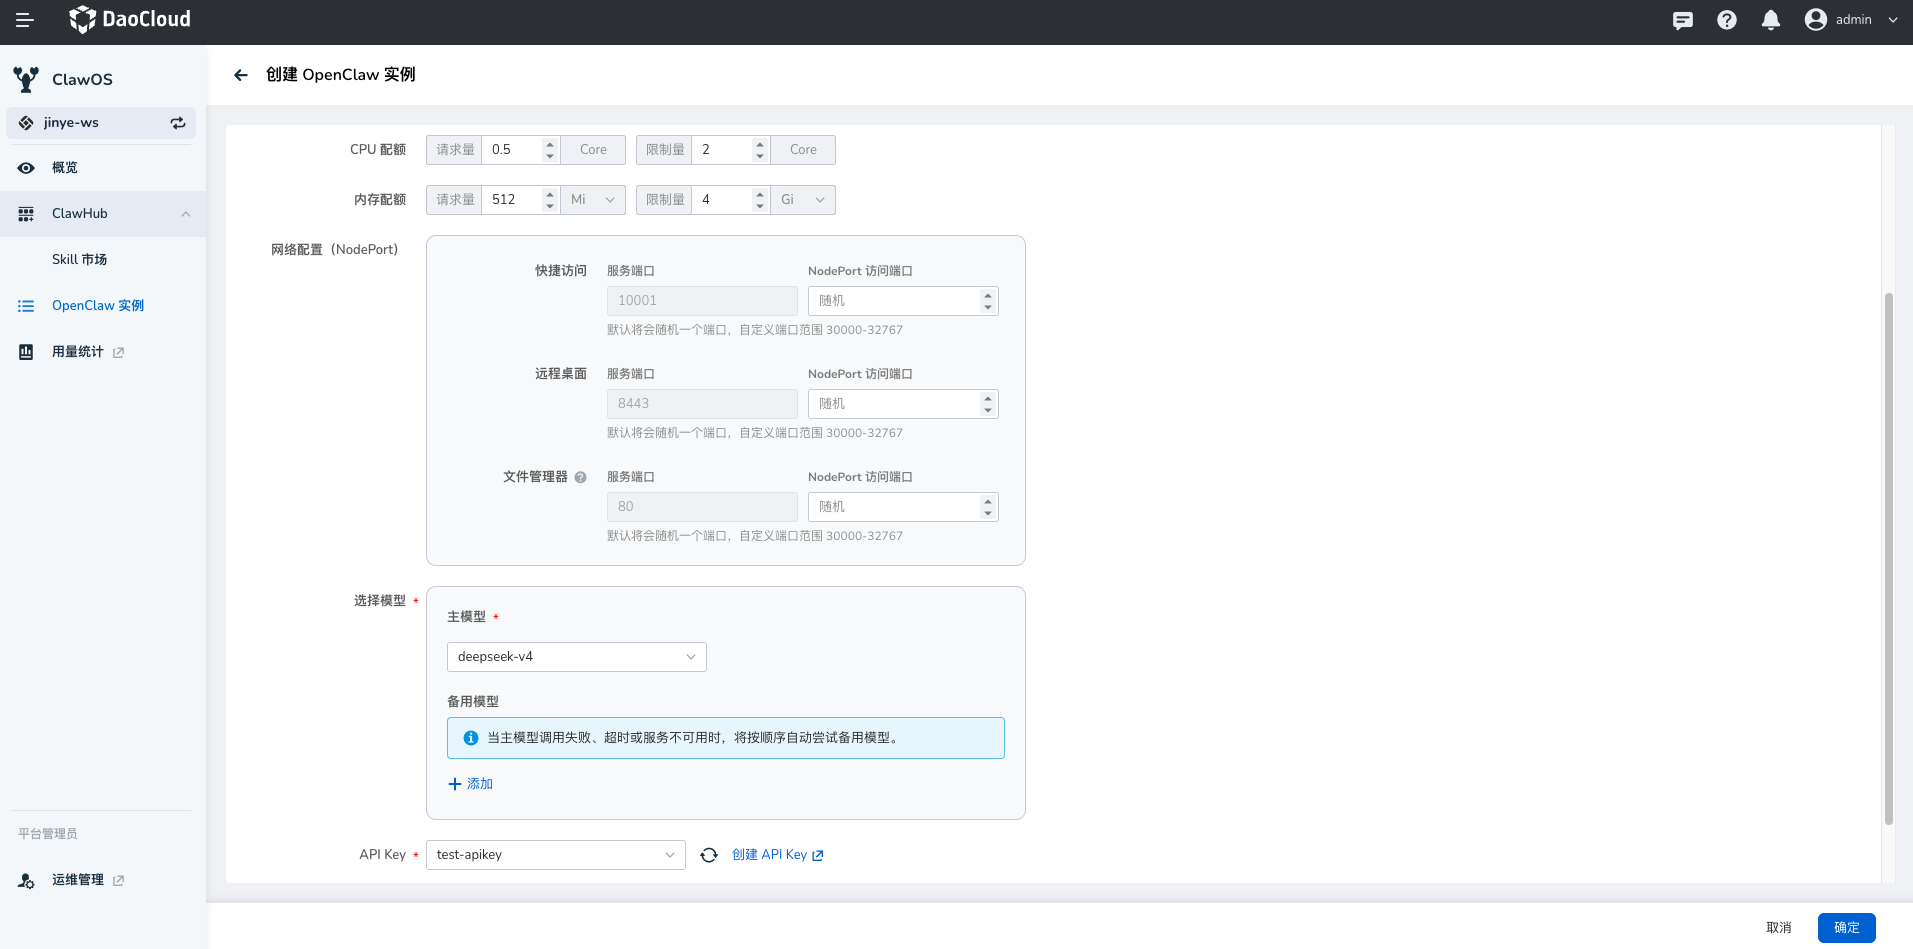
Task: Refresh the API Key list
Action: click(x=709, y=855)
